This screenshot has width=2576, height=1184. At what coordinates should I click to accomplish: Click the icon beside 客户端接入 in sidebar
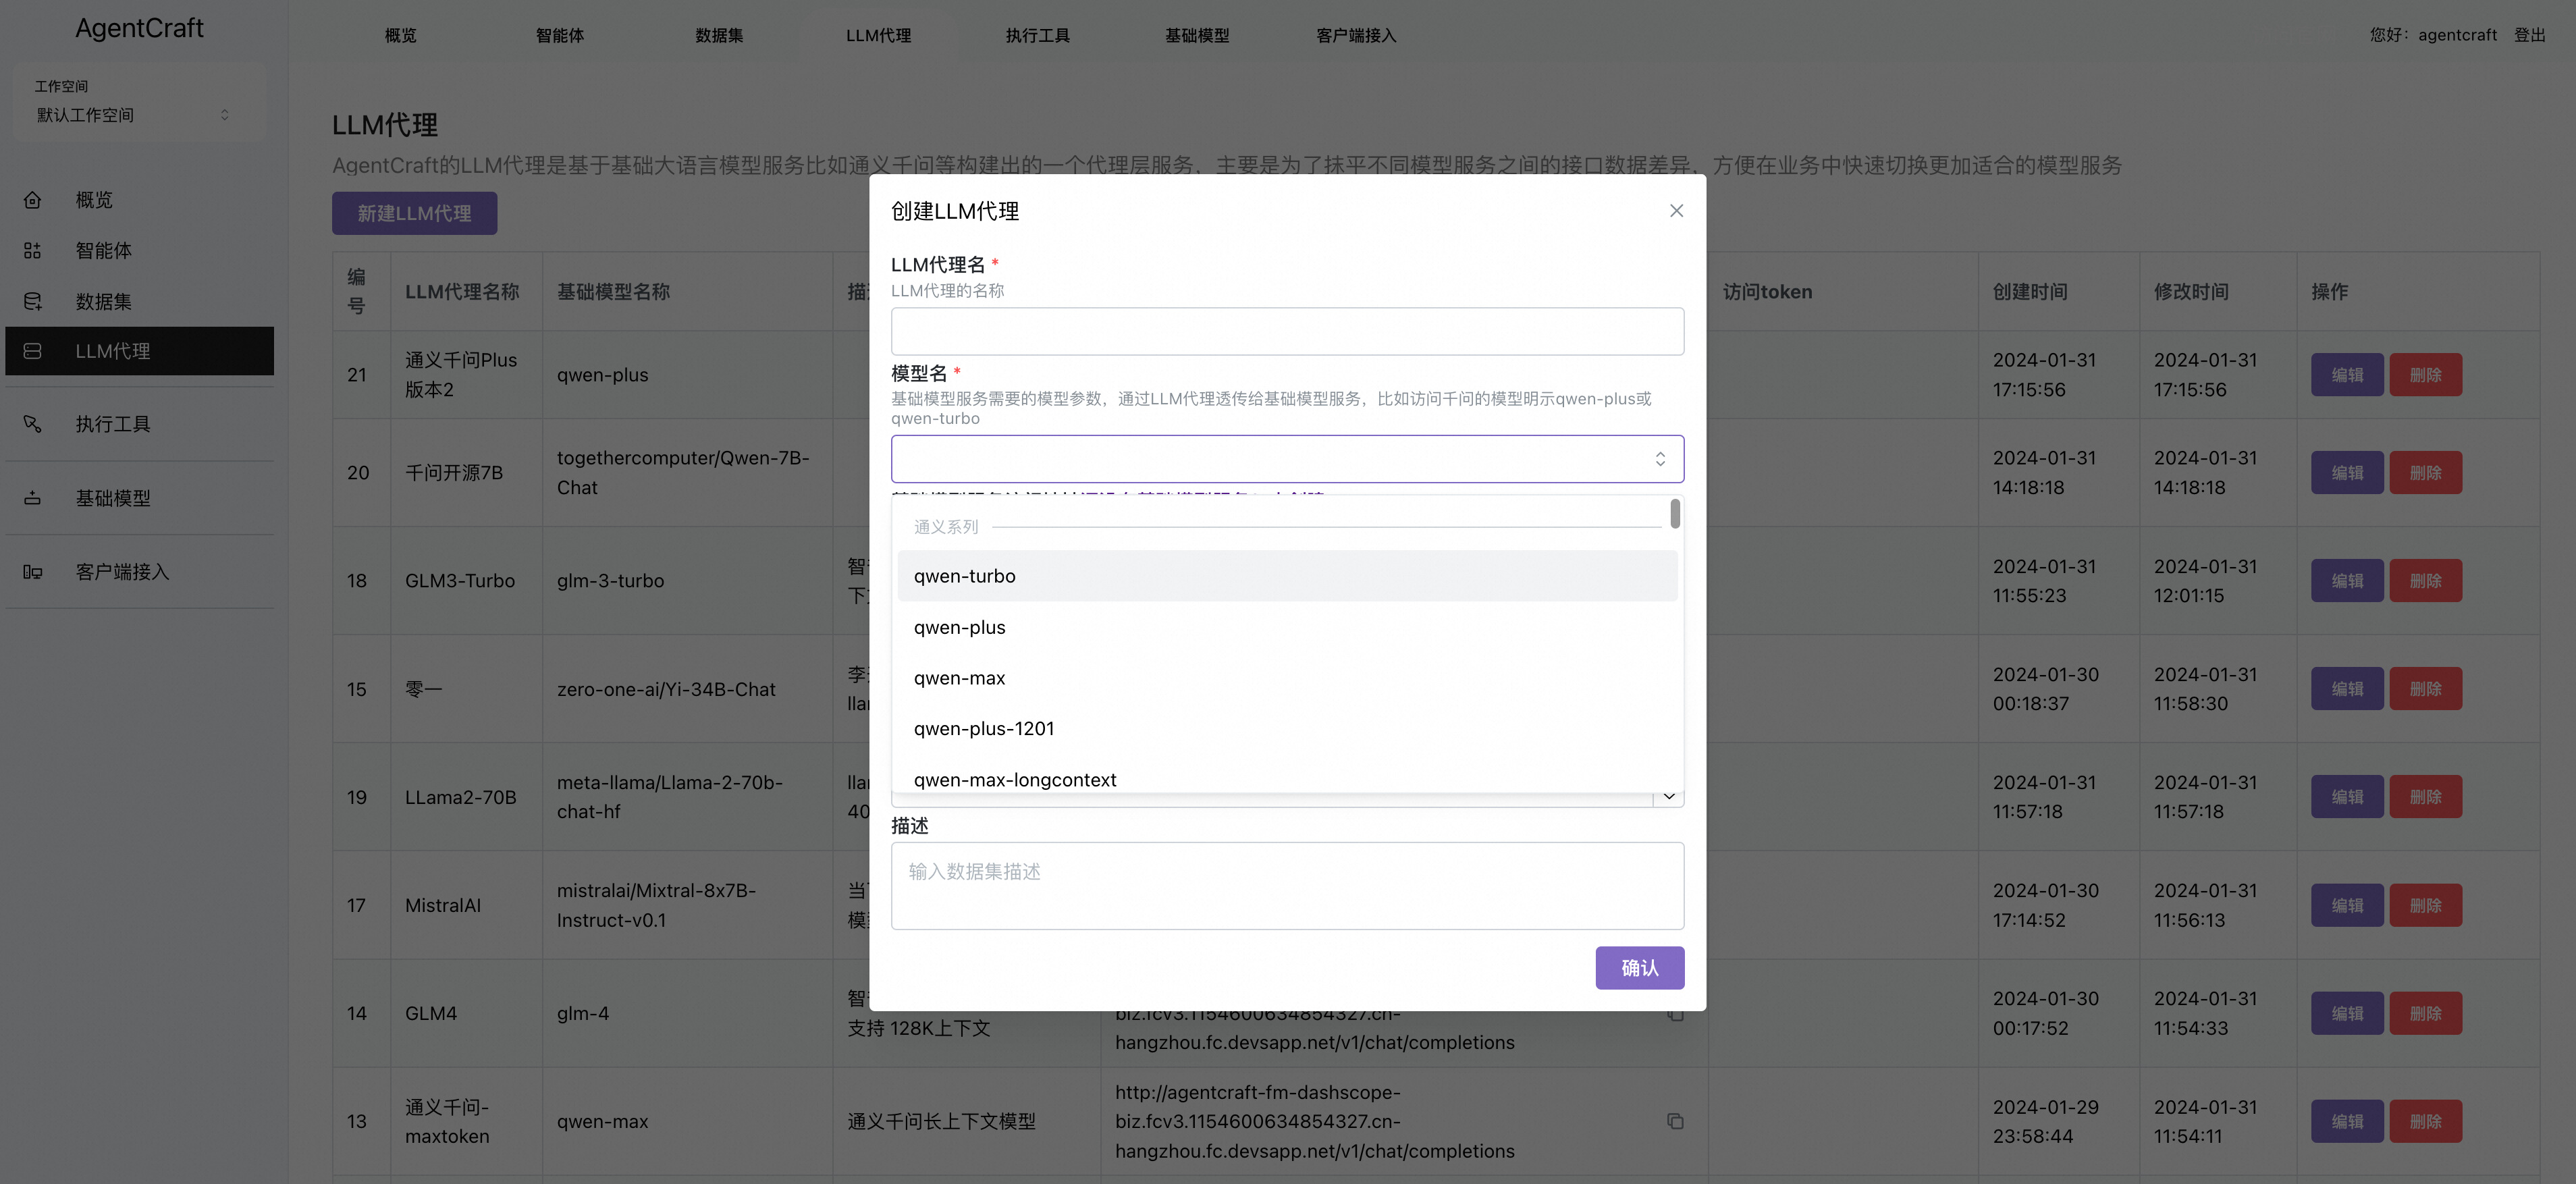[32, 572]
